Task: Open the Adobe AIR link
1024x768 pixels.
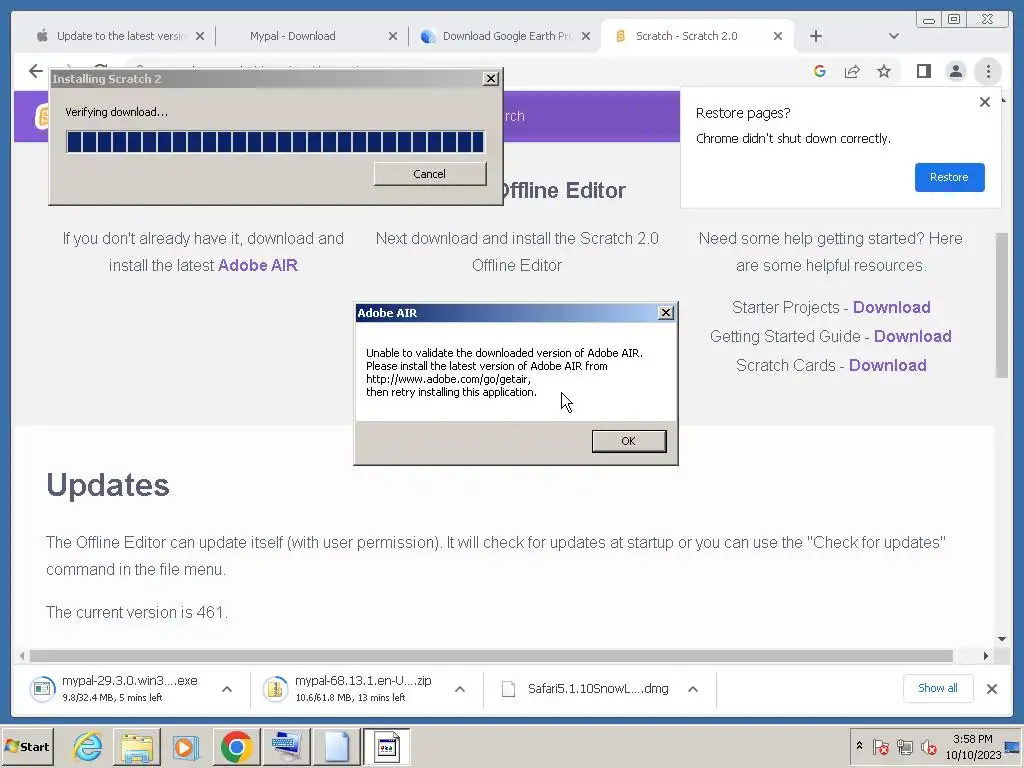Action: coord(257,265)
